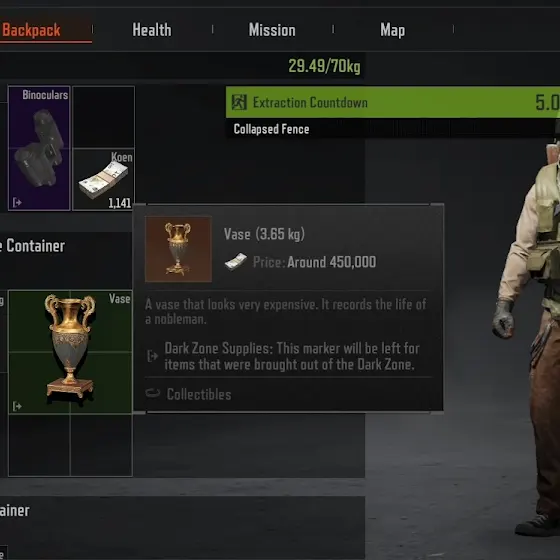Click the Collapsed Fence extraction point
This screenshot has height=560, width=560.
tap(271, 129)
